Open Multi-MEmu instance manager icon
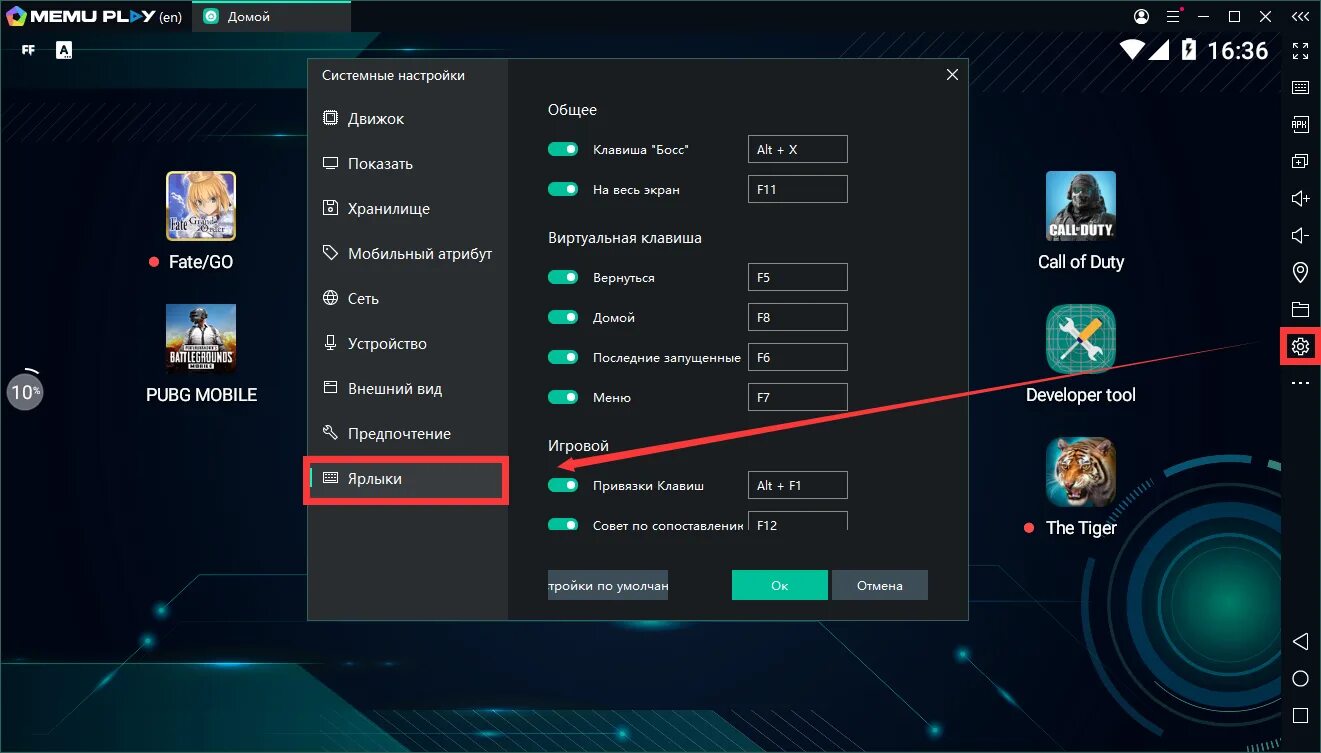This screenshot has height=753, width=1321. coord(1300,160)
